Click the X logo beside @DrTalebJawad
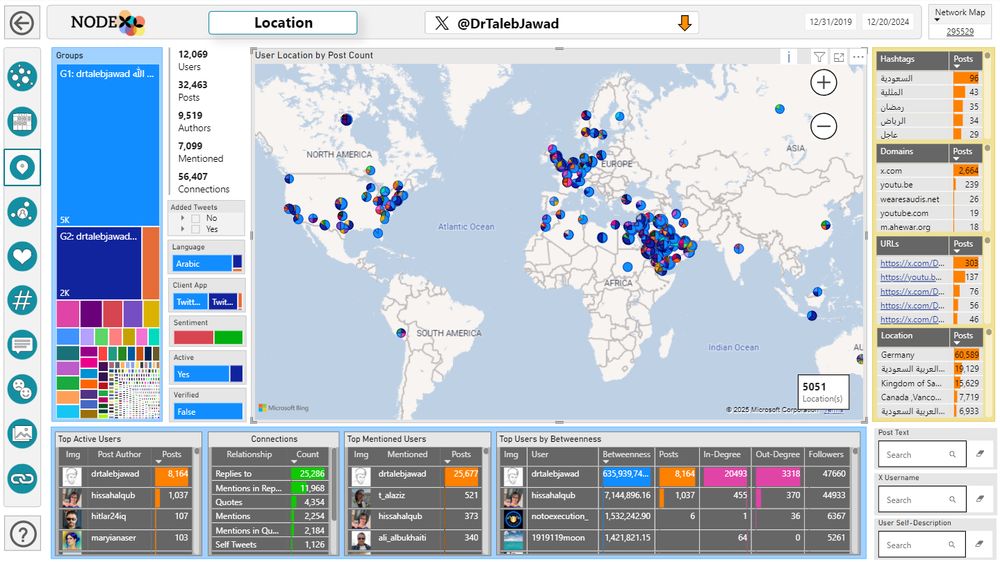The image size is (1000, 562). click(441, 24)
